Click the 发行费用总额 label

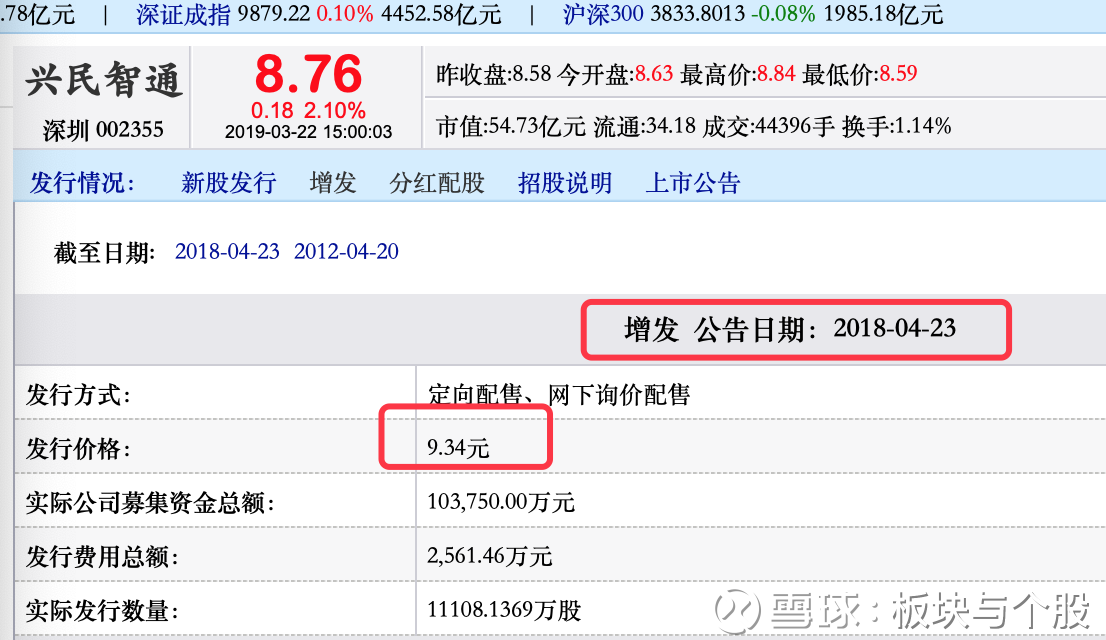(x=102, y=556)
